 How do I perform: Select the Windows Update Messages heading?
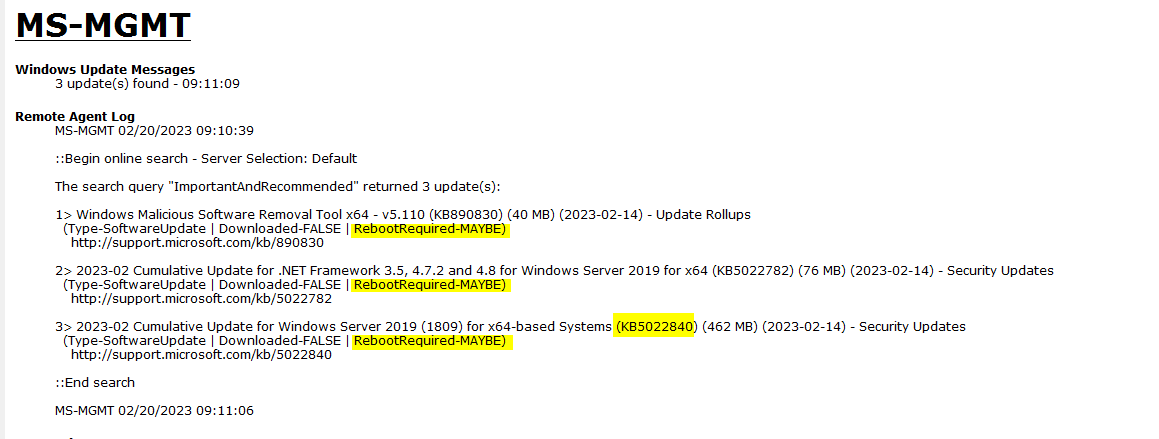coord(105,70)
